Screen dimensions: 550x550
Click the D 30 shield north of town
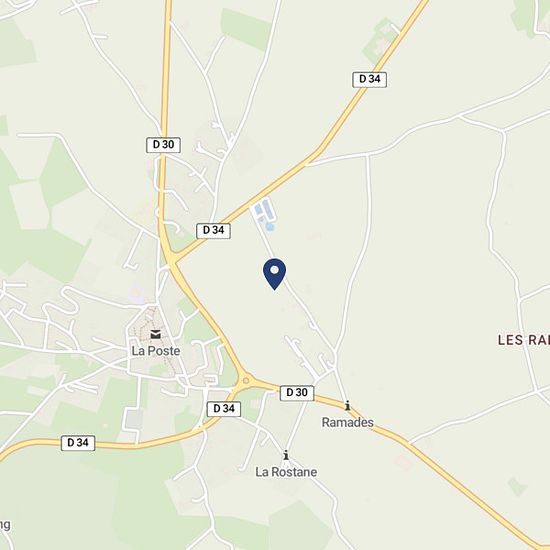(x=163, y=145)
